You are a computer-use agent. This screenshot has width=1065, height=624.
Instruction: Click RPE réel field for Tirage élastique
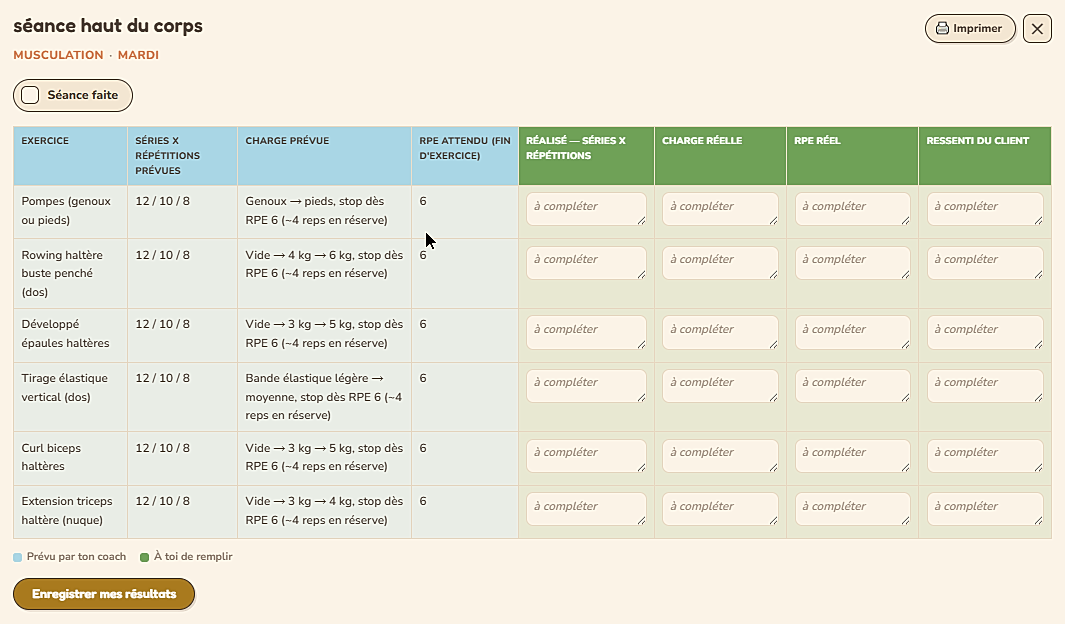click(852, 386)
